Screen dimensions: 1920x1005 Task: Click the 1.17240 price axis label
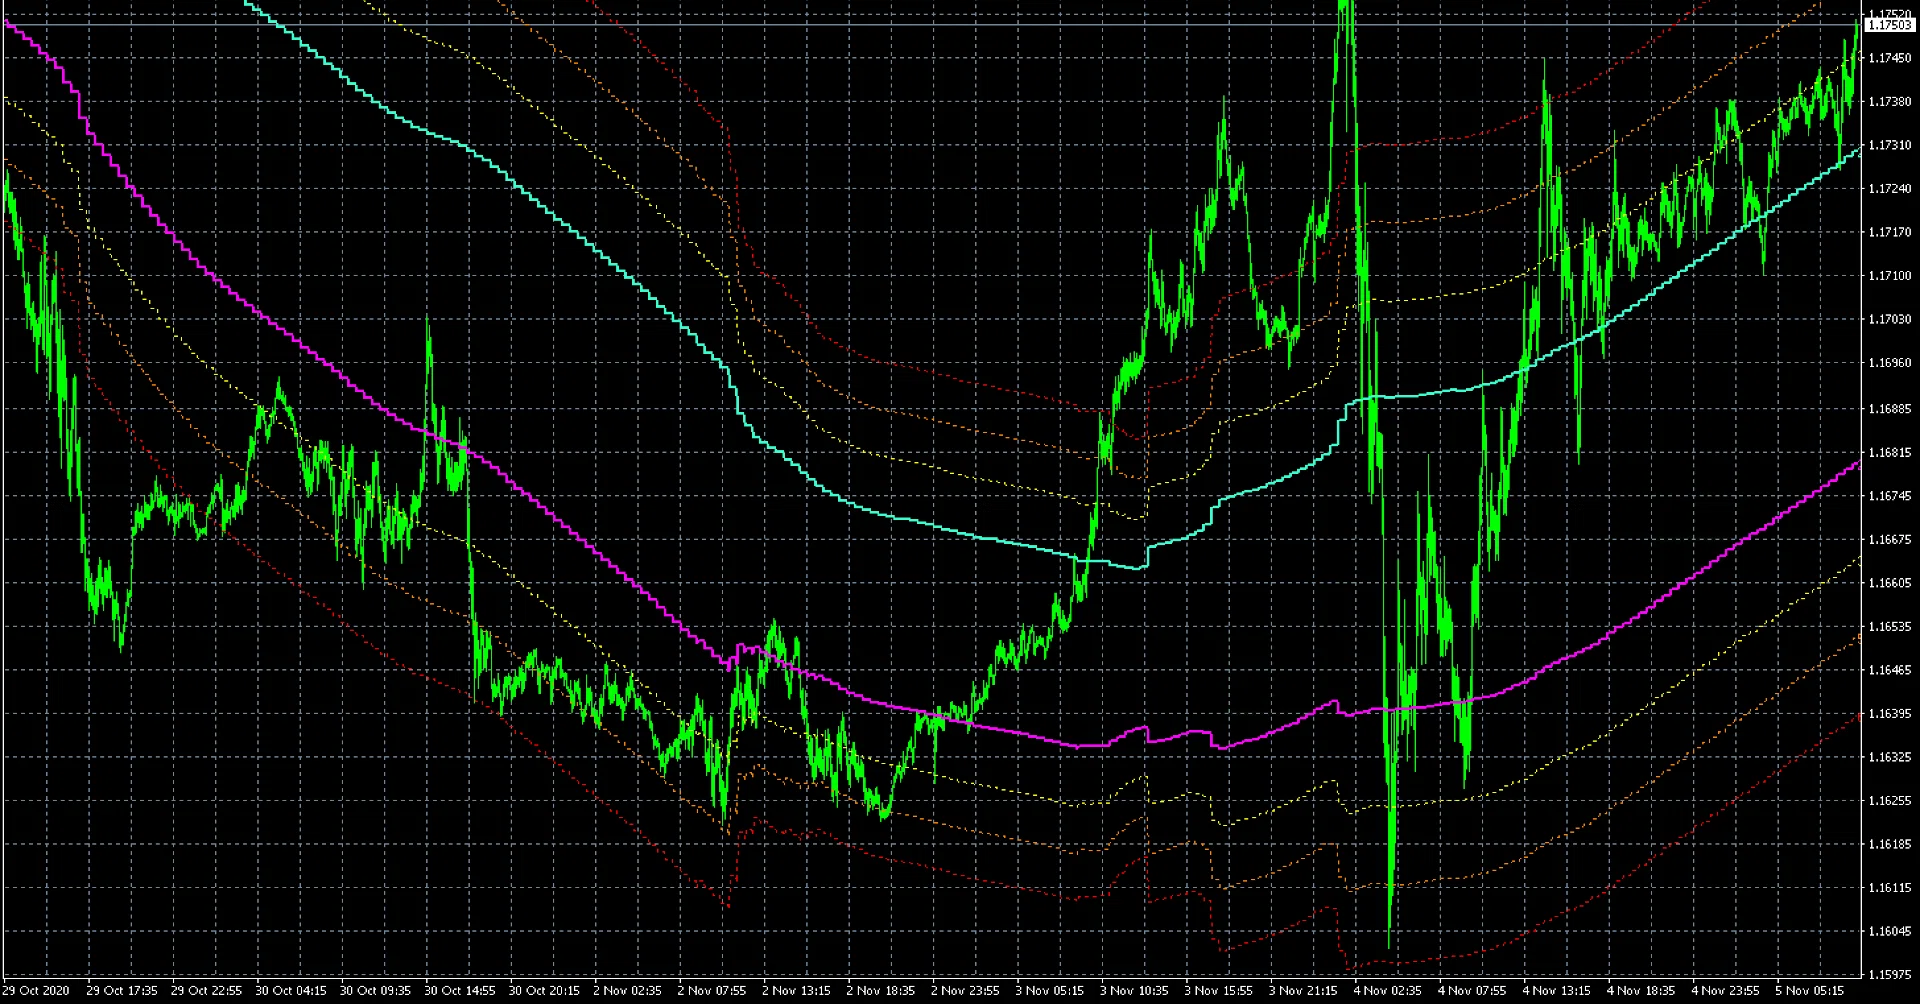click(1889, 189)
